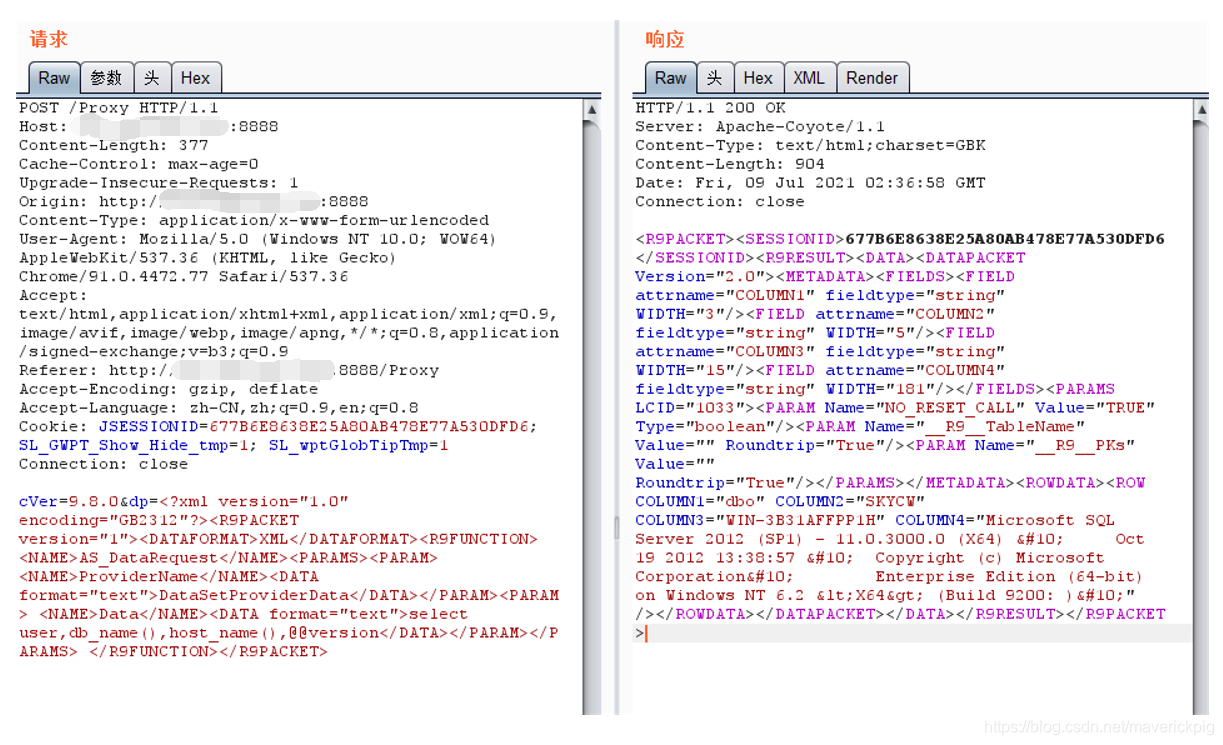This screenshot has width=1223, height=745.
Task: Click the 响应 panel heading
Action: coord(665,39)
